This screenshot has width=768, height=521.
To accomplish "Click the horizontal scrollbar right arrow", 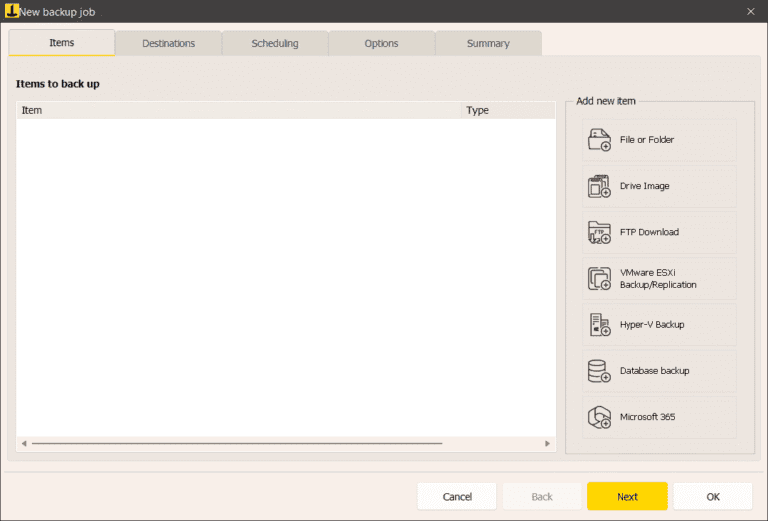I will pos(547,444).
